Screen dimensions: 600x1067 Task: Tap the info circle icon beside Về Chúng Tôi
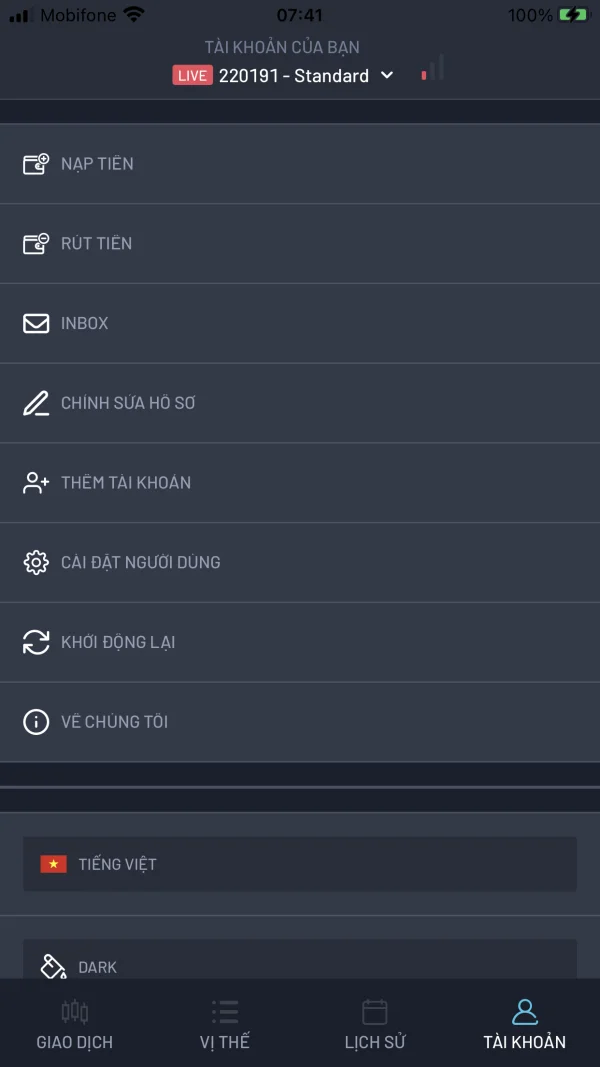36,722
